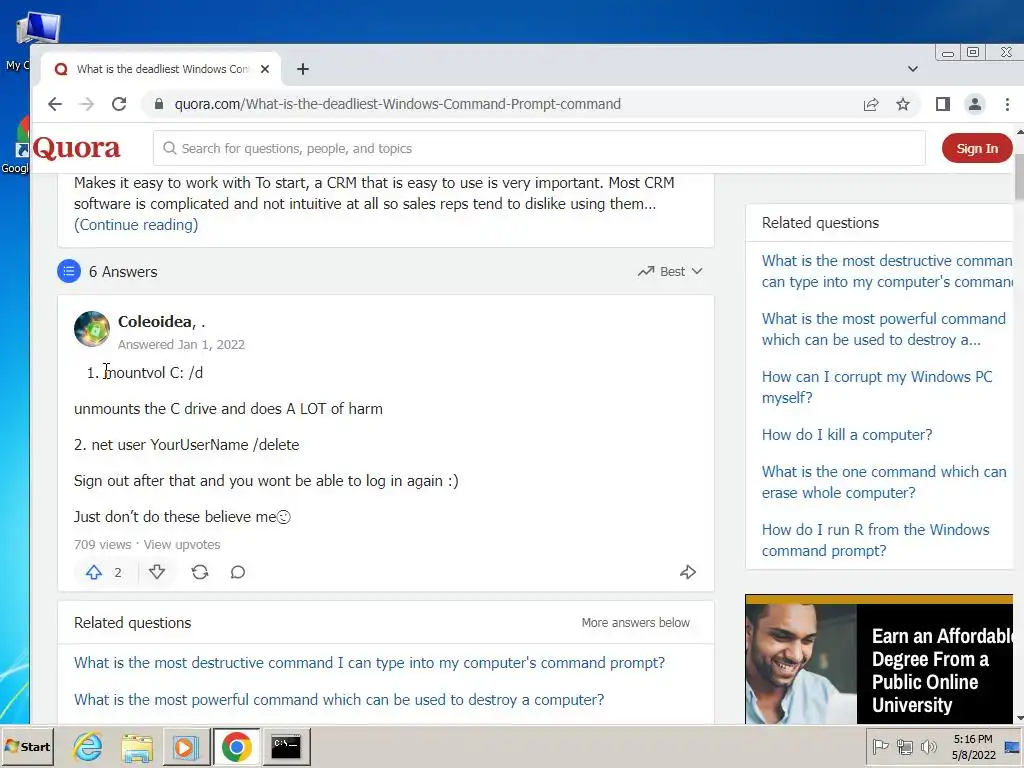Click the 5:16 PM clock in tray
1024x768 pixels.
(x=973, y=739)
